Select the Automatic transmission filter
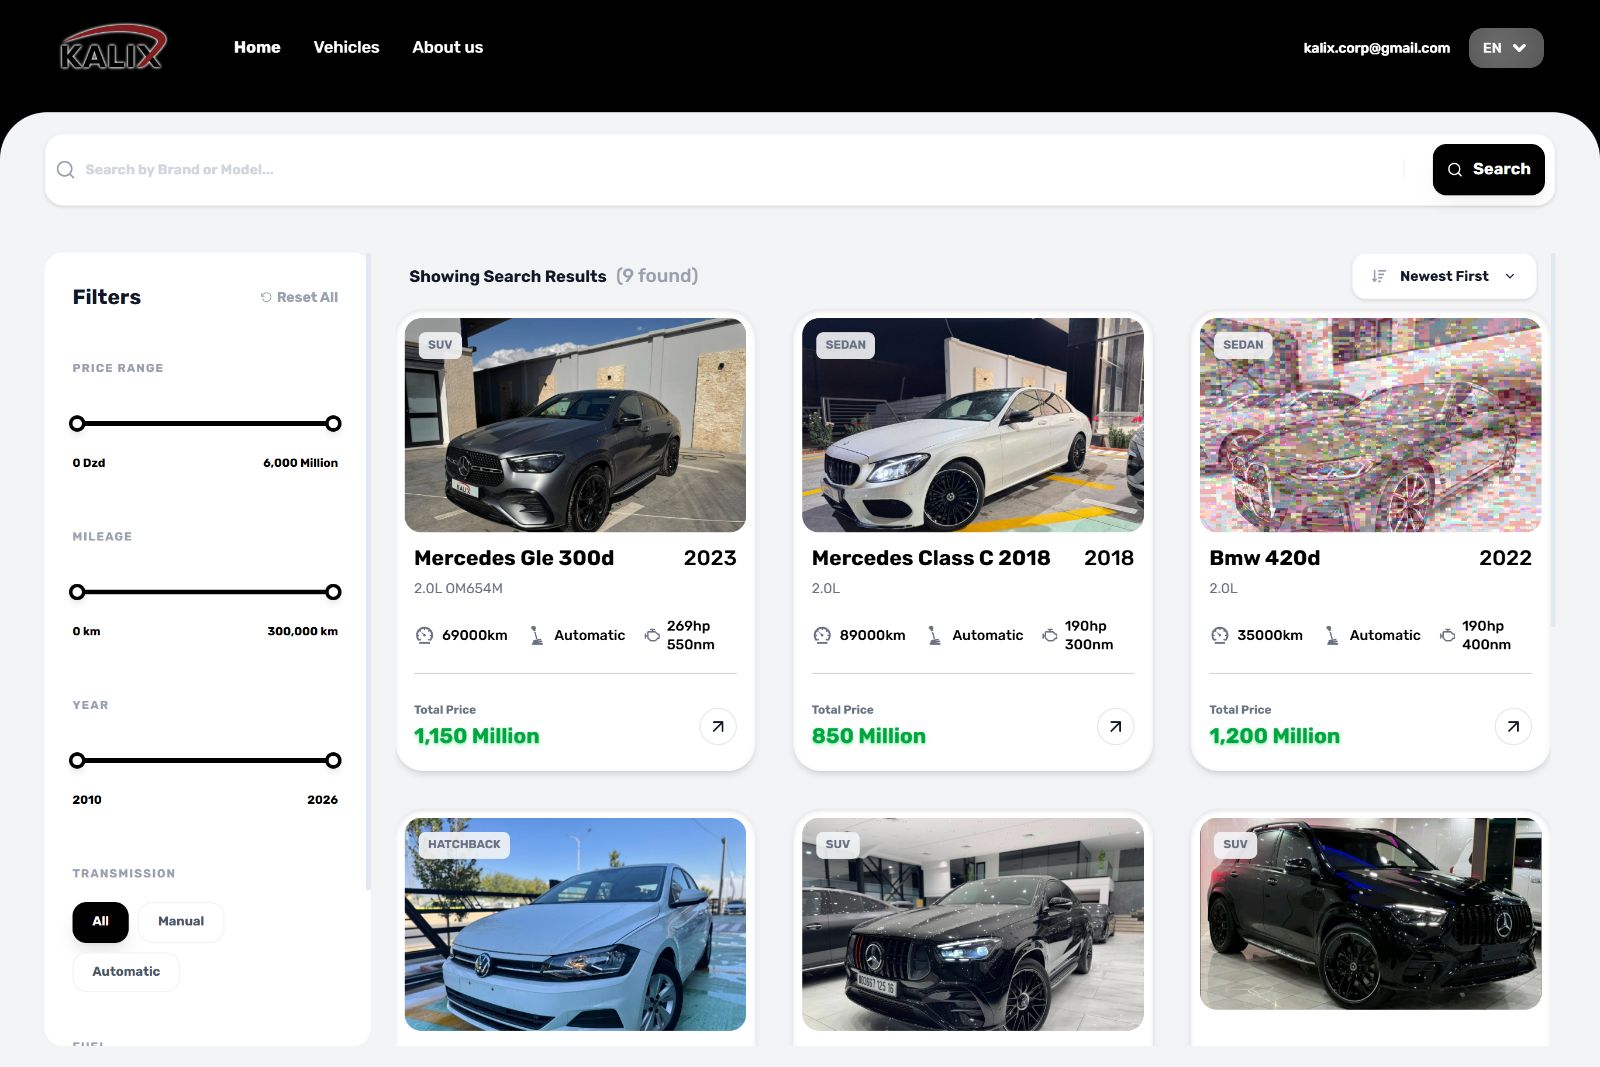The width and height of the screenshot is (1600, 1067). 126,972
